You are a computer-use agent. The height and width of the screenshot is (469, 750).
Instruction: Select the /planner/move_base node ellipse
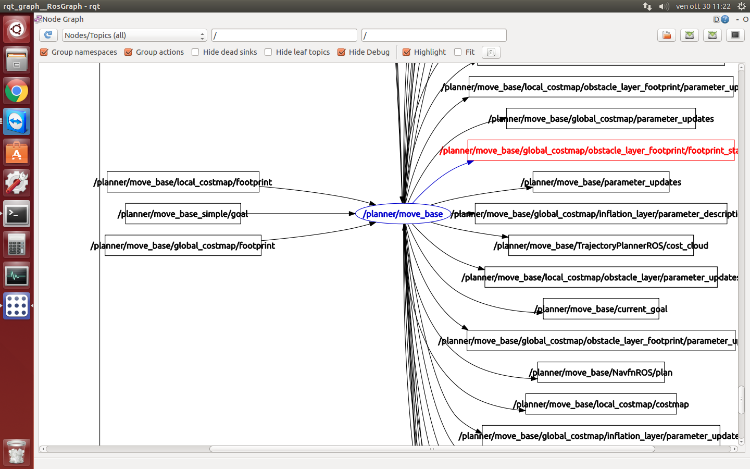coord(402,214)
